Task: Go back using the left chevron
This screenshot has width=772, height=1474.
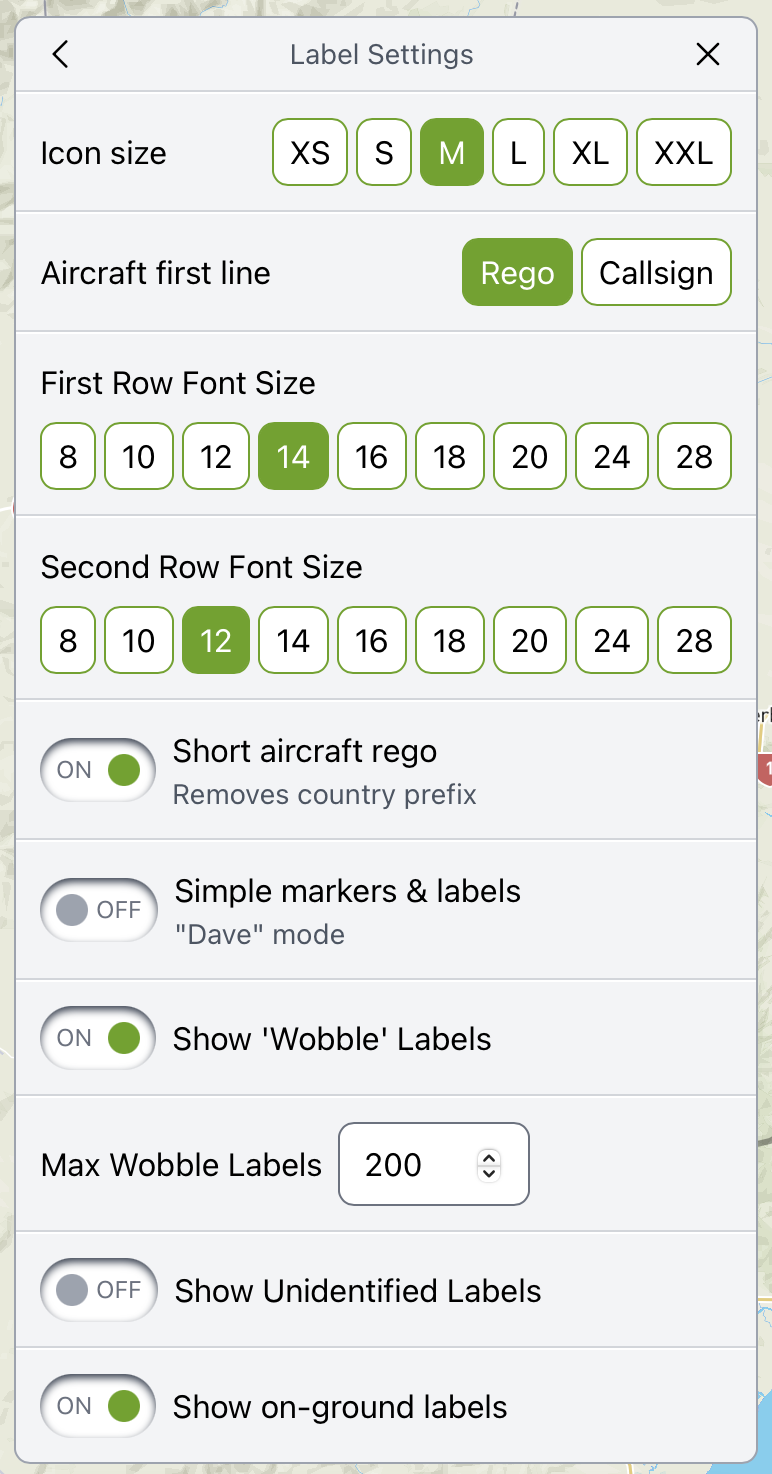Action: pyautogui.click(x=61, y=55)
